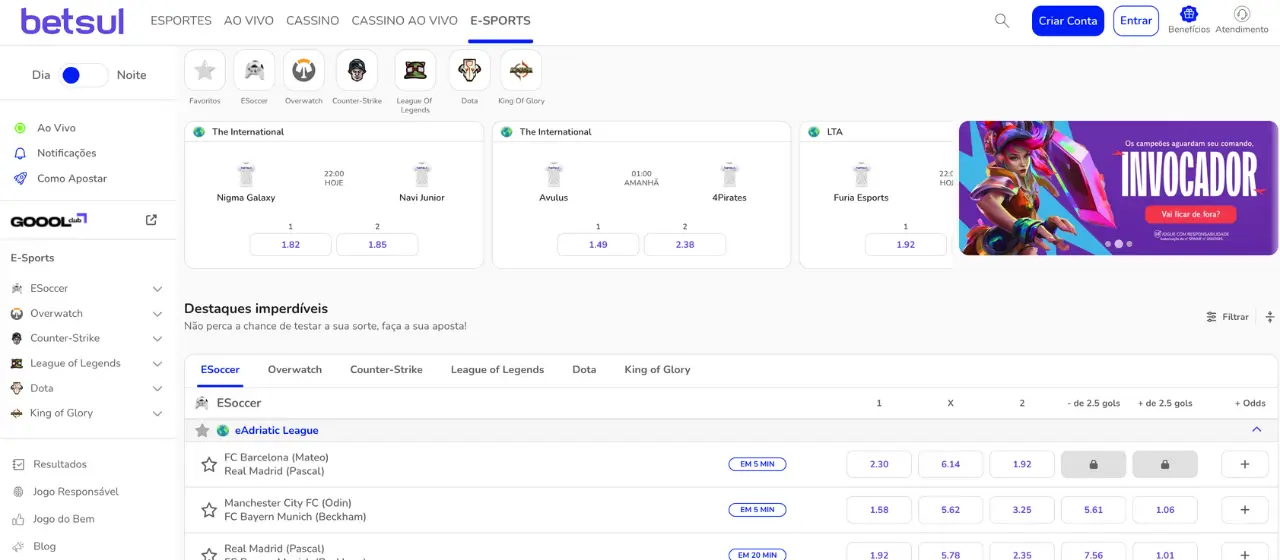Click the 'Vai ficar de fora?' banner button
The image size is (1280, 560).
(1191, 214)
